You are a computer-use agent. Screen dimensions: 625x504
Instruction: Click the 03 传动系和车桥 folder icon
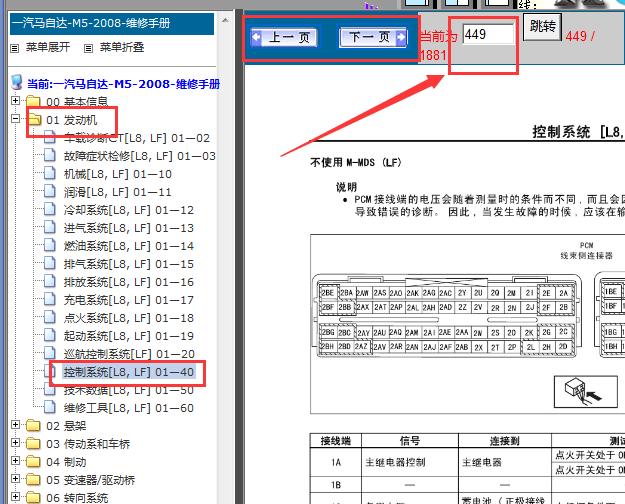pos(33,443)
